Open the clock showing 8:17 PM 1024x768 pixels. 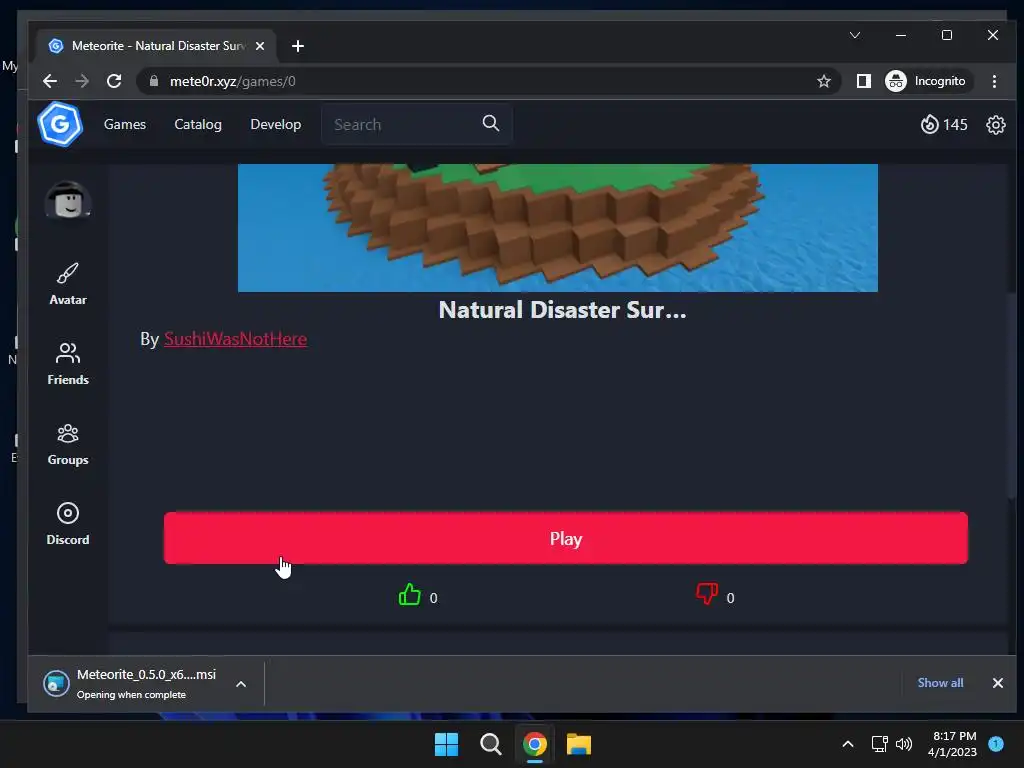coord(952,744)
